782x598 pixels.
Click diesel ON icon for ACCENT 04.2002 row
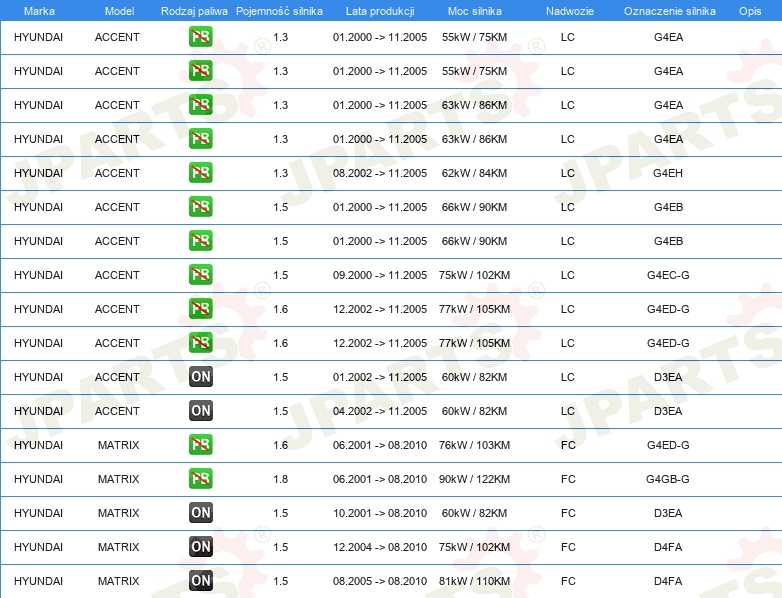click(x=200, y=410)
